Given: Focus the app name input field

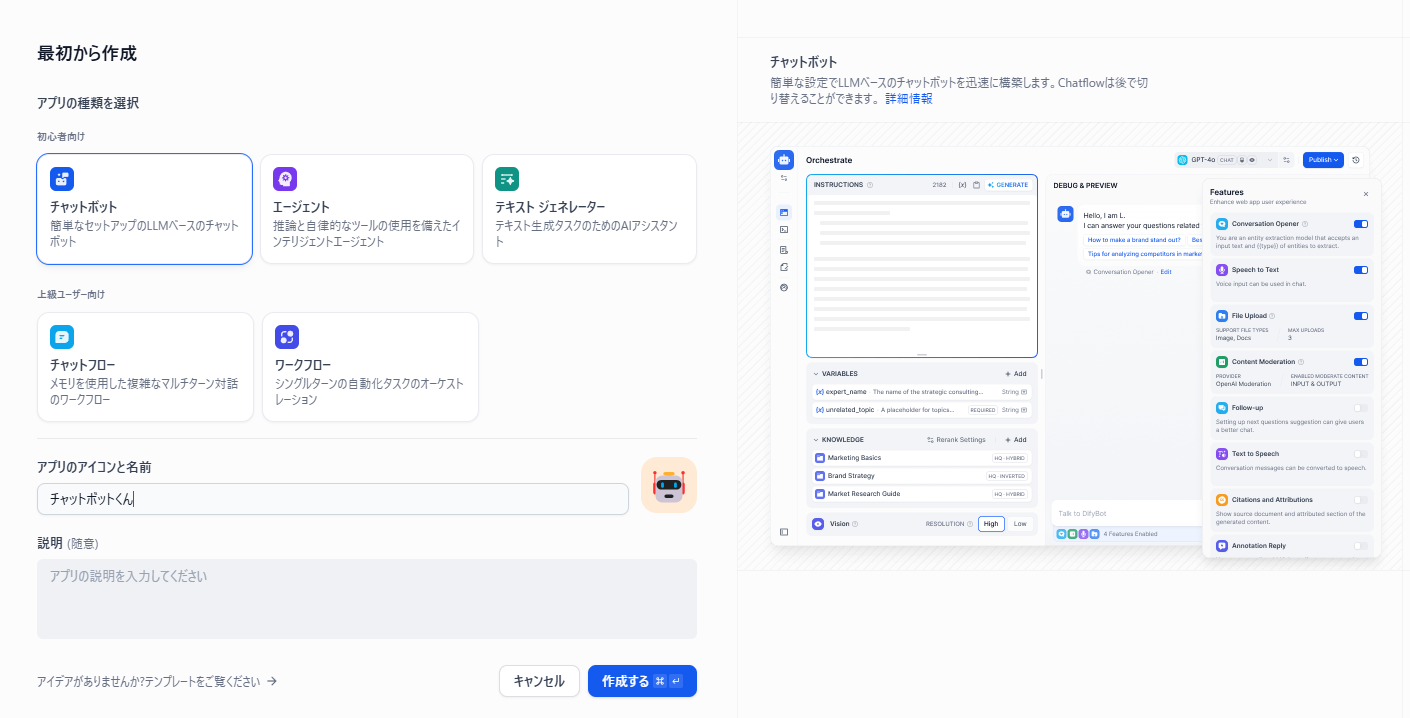Looking at the screenshot, I should 332,499.
